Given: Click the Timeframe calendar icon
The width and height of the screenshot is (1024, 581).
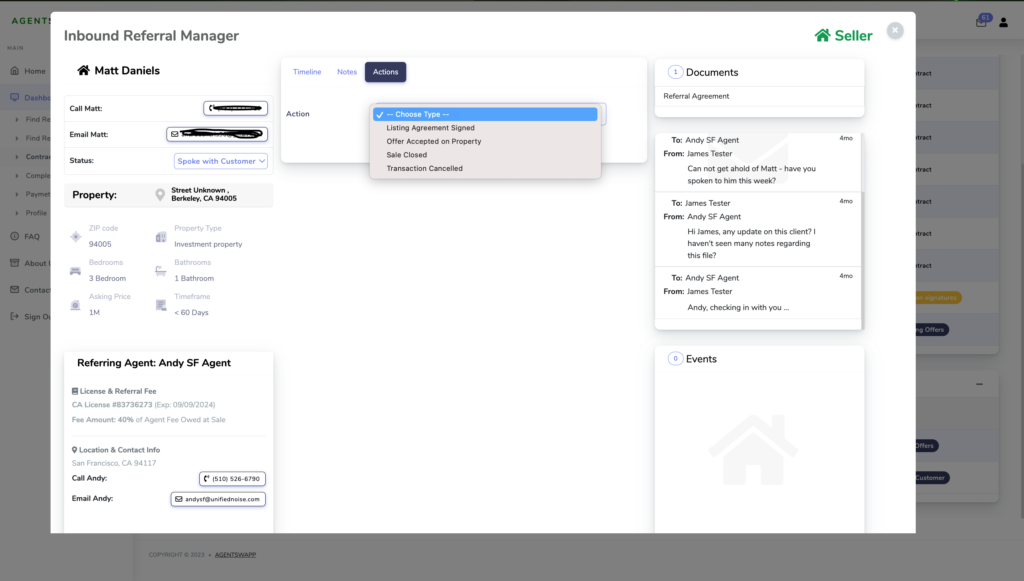Looking at the screenshot, I should point(161,305).
